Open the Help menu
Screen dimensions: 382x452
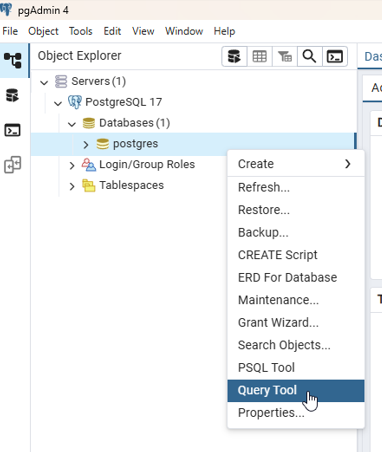click(x=224, y=31)
